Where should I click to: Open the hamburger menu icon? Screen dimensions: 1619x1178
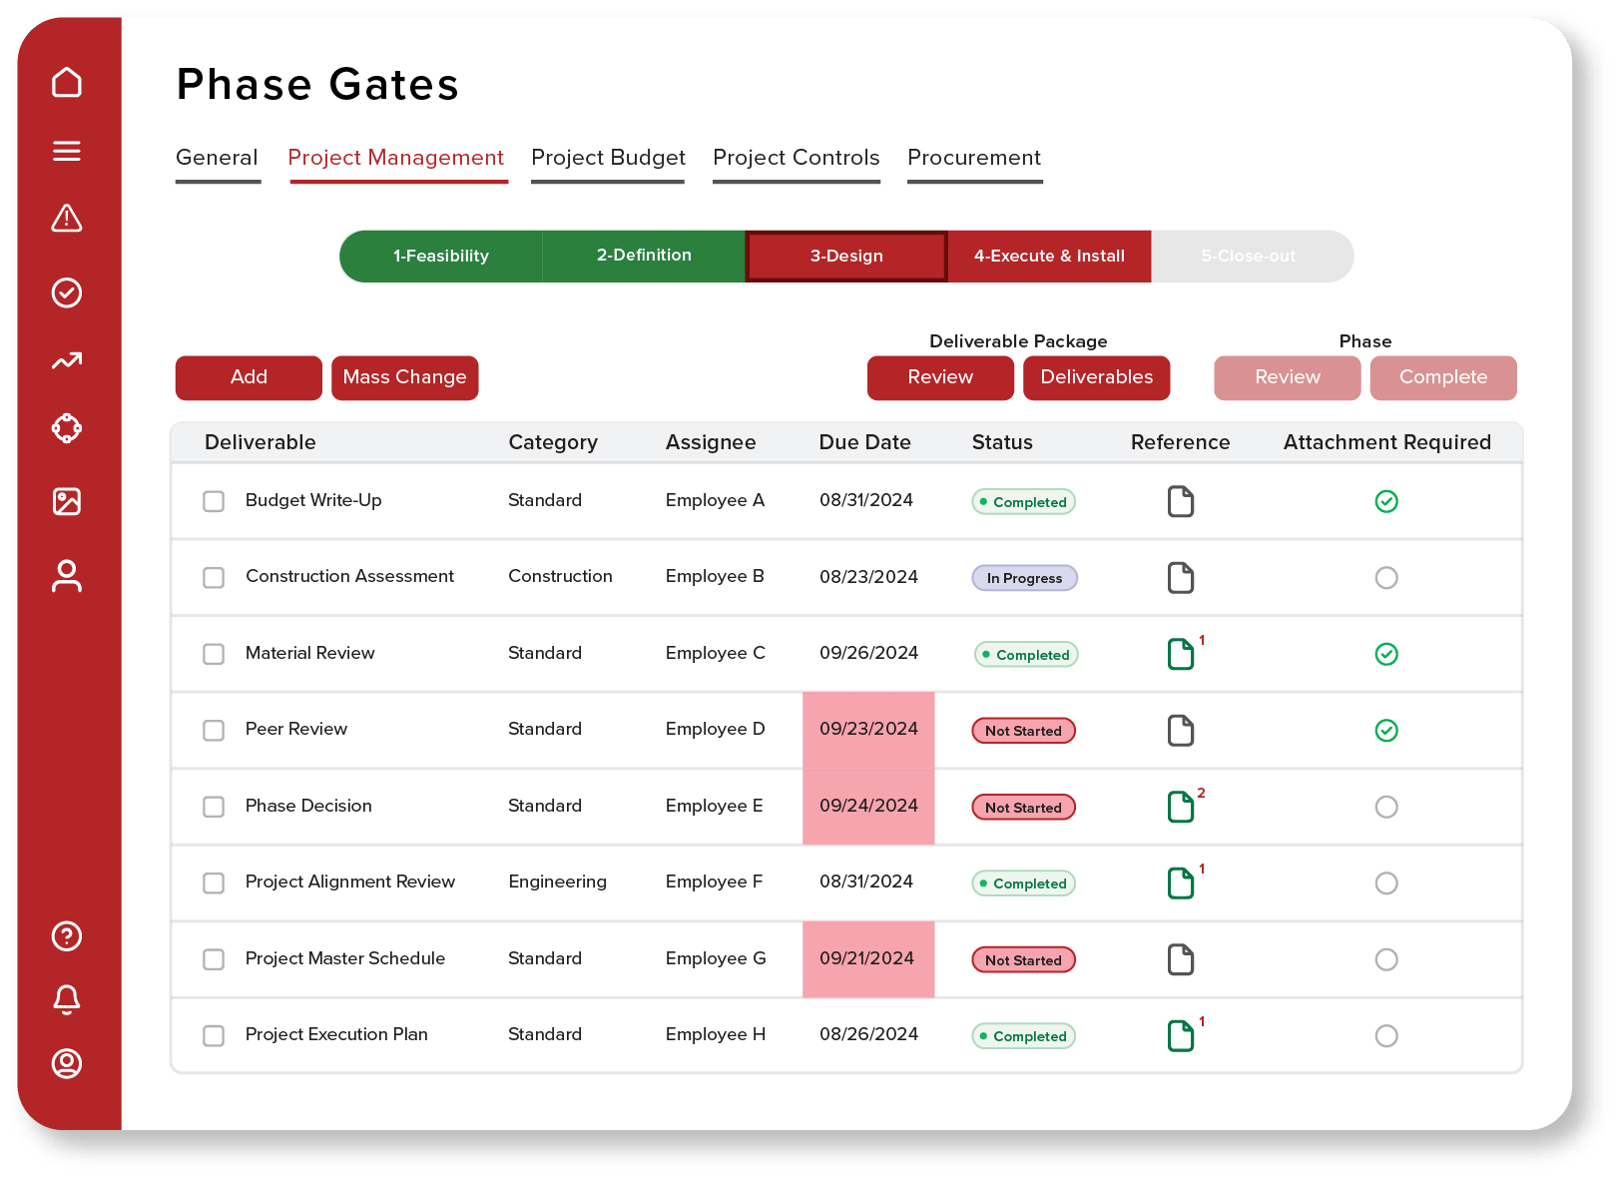[67, 151]
